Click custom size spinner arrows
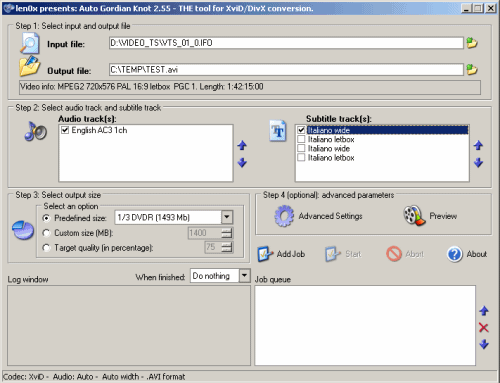The height and width of the screenshot is (383, 500). click(227, 233)
